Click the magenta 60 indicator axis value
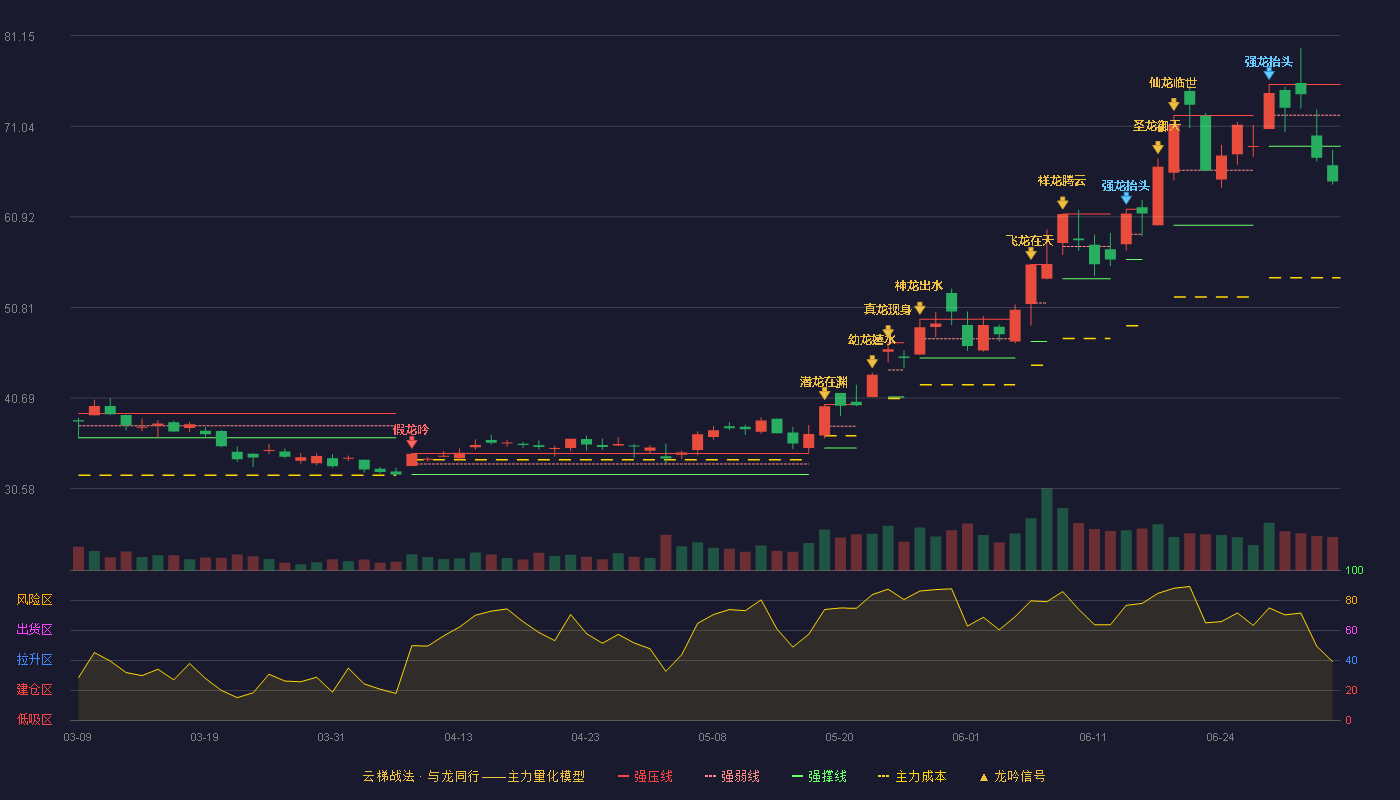1400x800 pixels. (x=1351, y=631)
